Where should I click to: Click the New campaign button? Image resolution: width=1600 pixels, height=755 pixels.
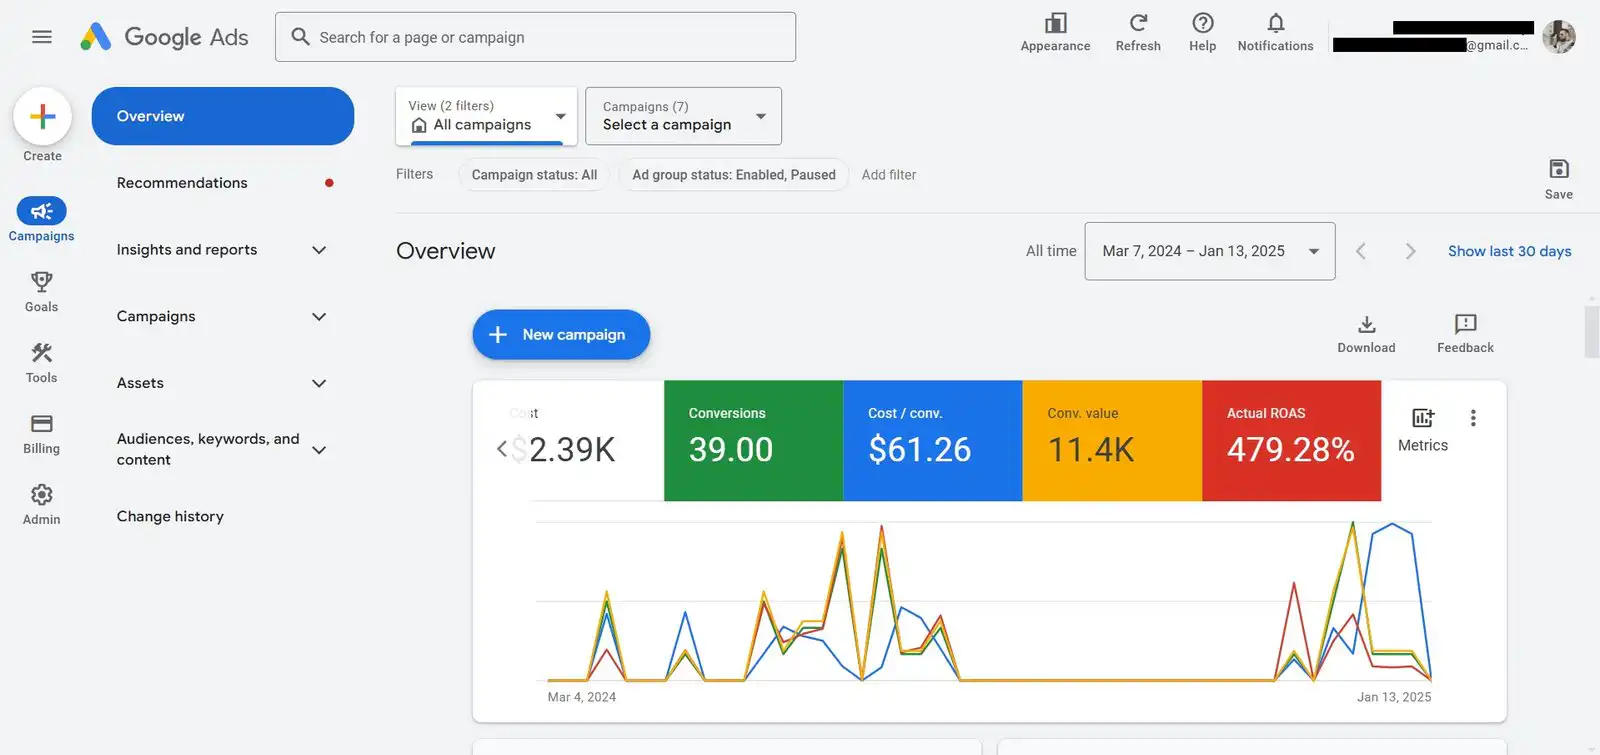coord(561,335)
